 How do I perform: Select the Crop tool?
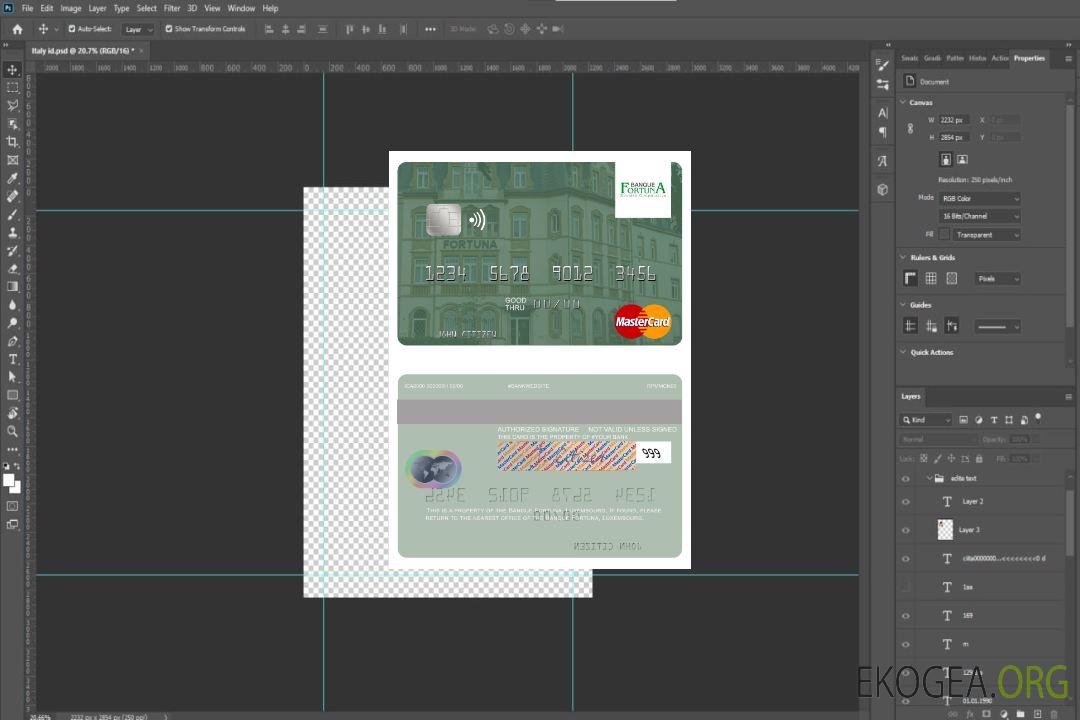(x=12, y=142)
